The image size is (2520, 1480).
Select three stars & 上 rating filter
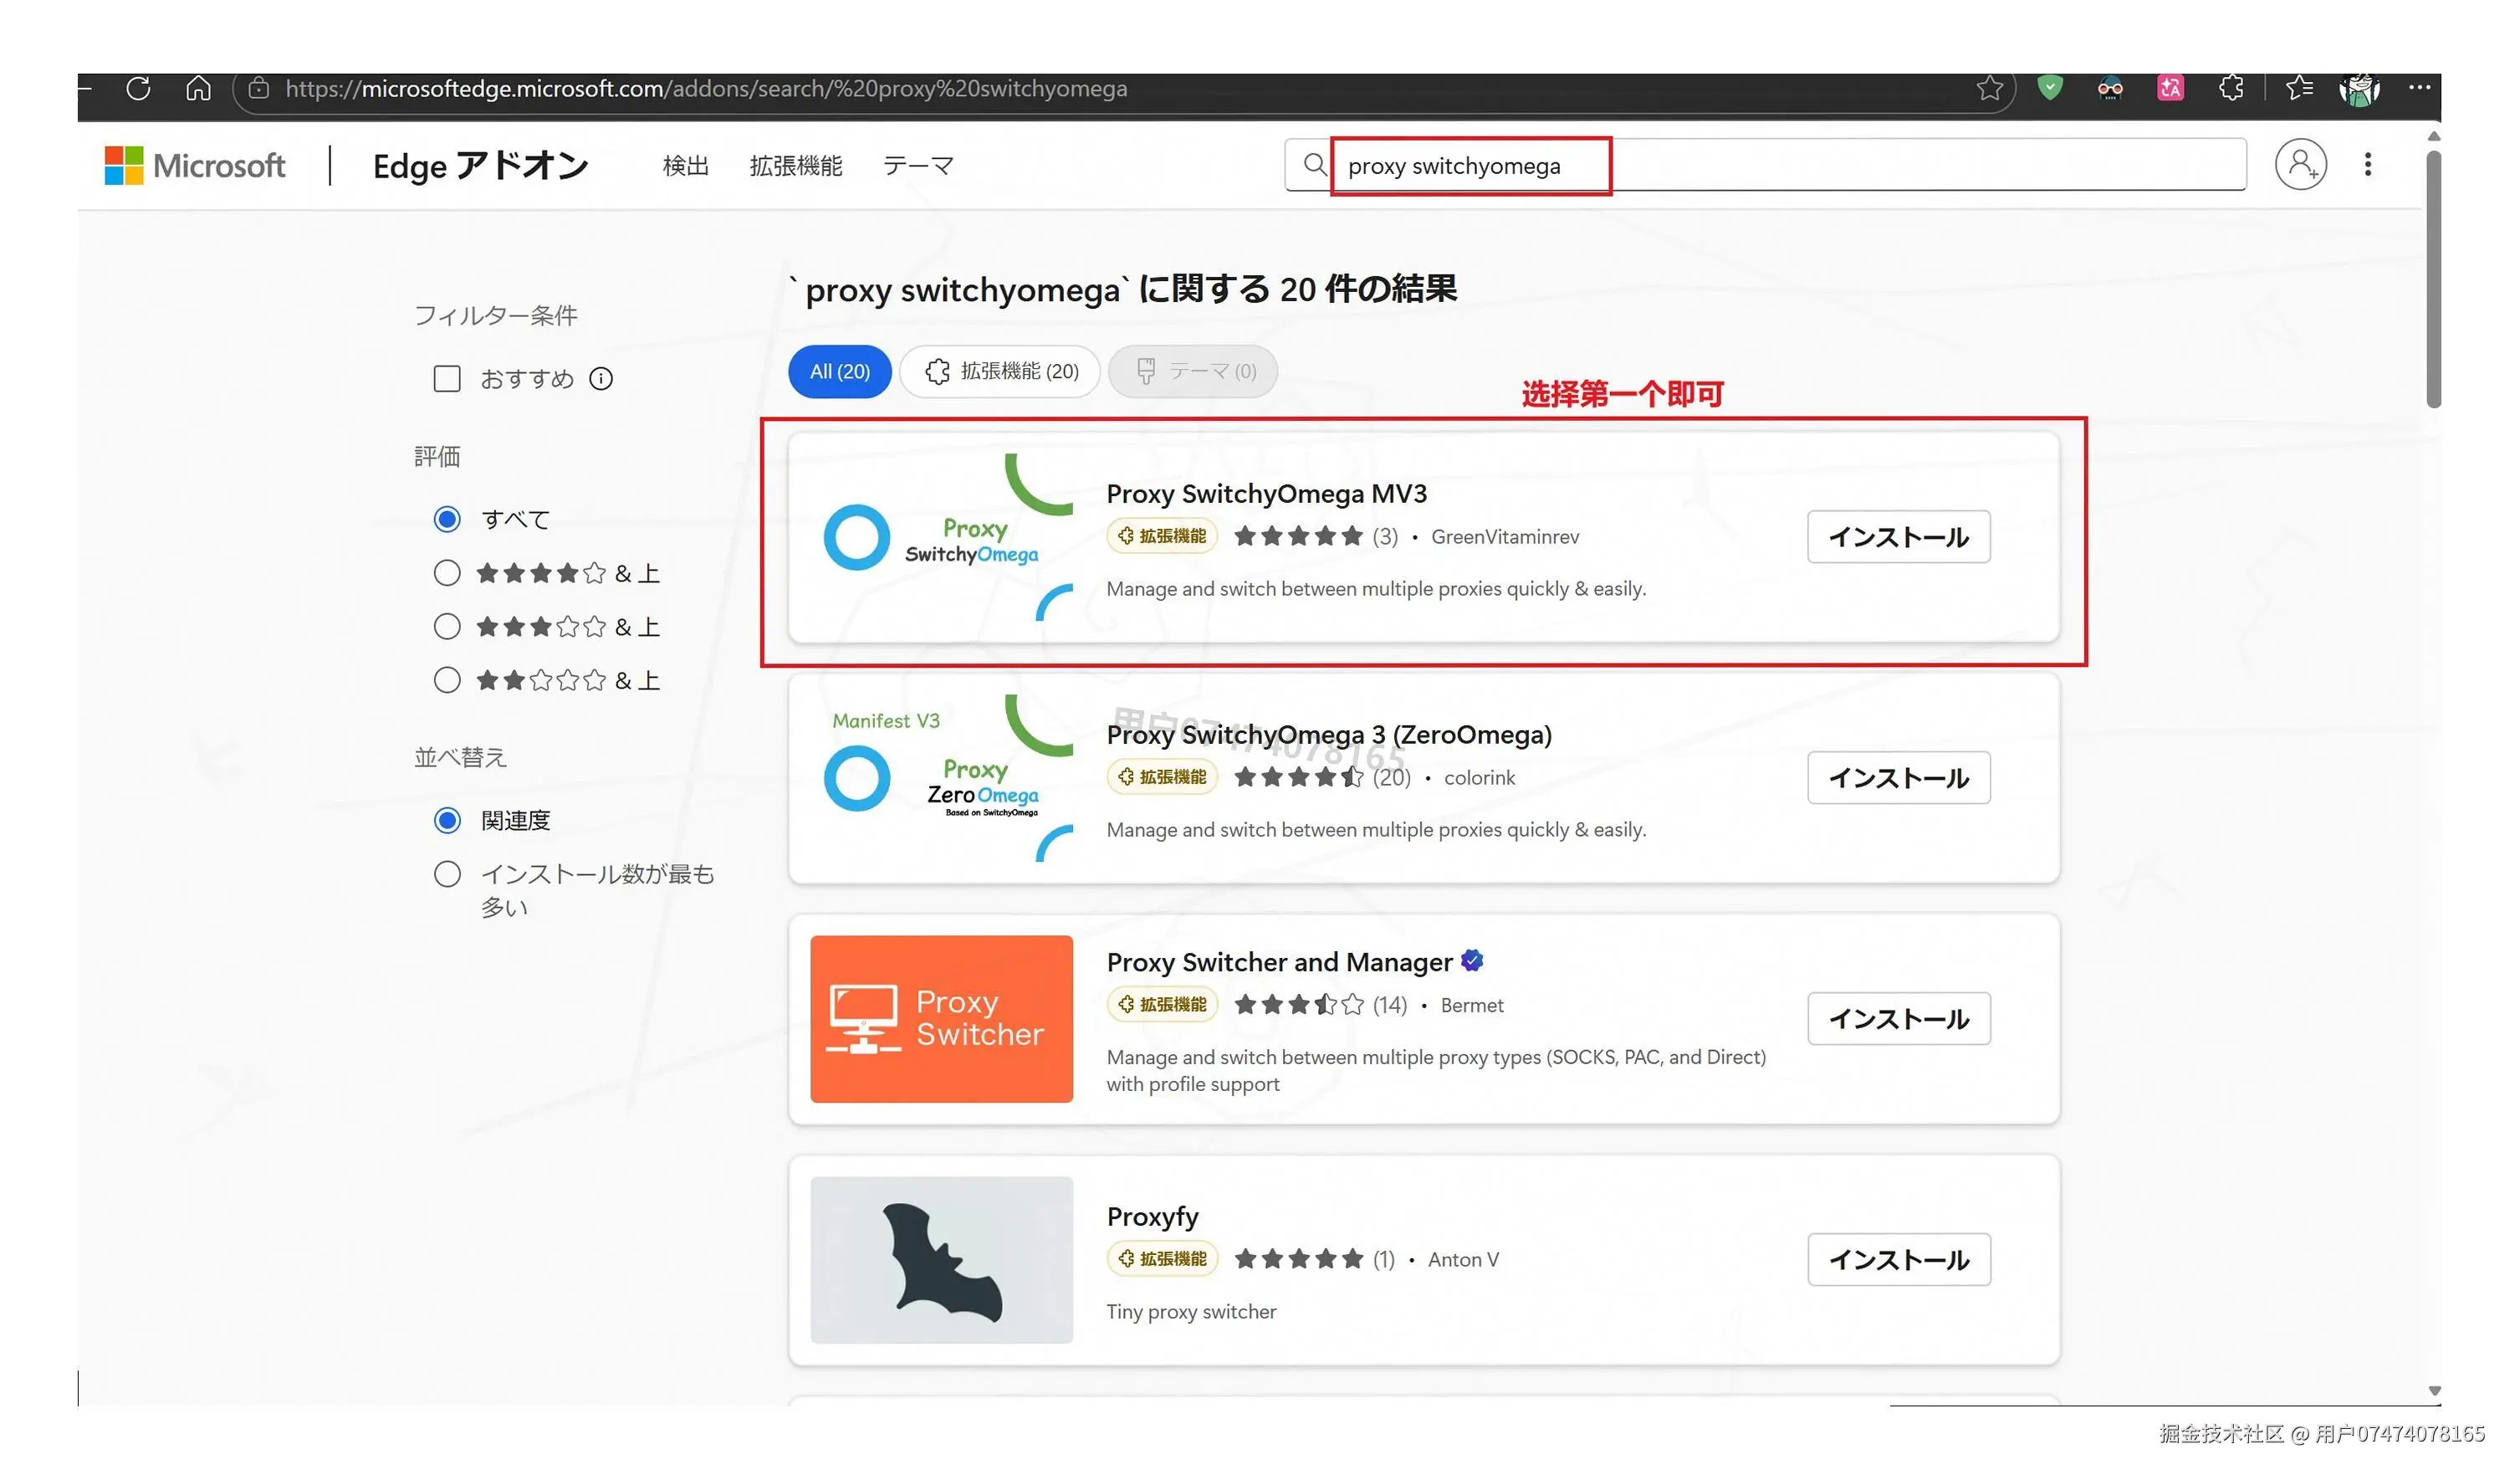446,626
